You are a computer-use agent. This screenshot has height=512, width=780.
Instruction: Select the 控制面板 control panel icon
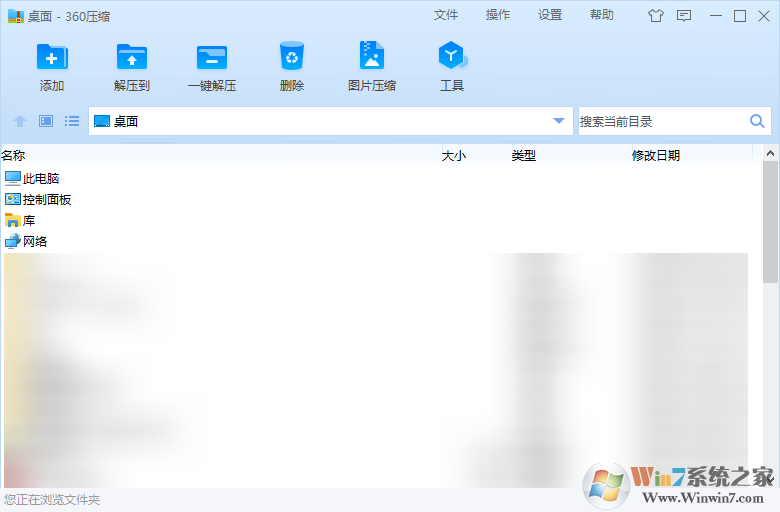click(13, 199)
